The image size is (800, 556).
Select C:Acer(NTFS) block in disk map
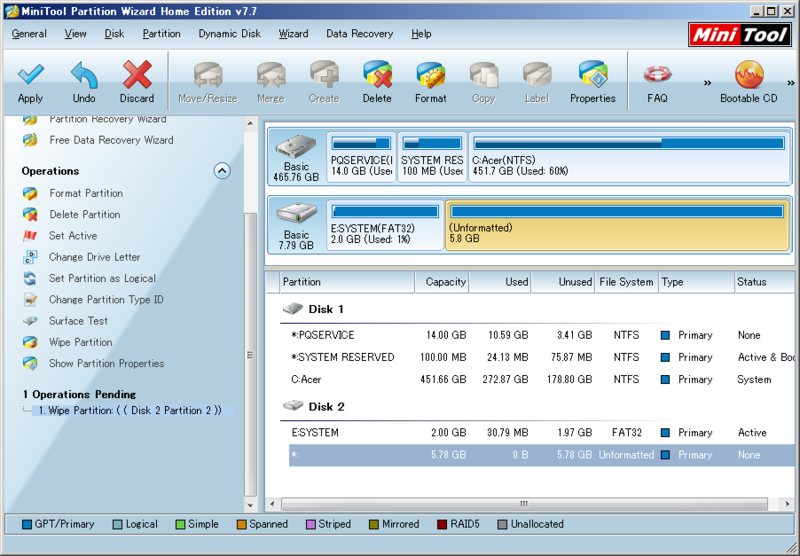(x=629, y=157)
